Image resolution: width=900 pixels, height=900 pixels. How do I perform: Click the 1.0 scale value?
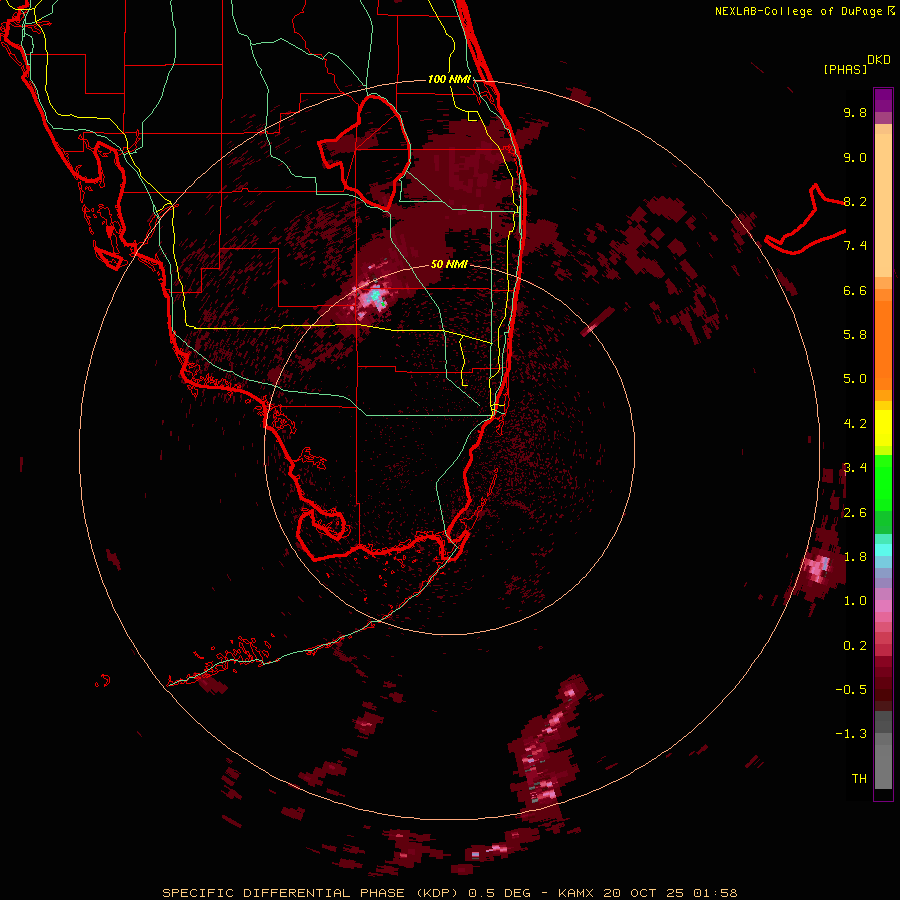pos(855,601)
